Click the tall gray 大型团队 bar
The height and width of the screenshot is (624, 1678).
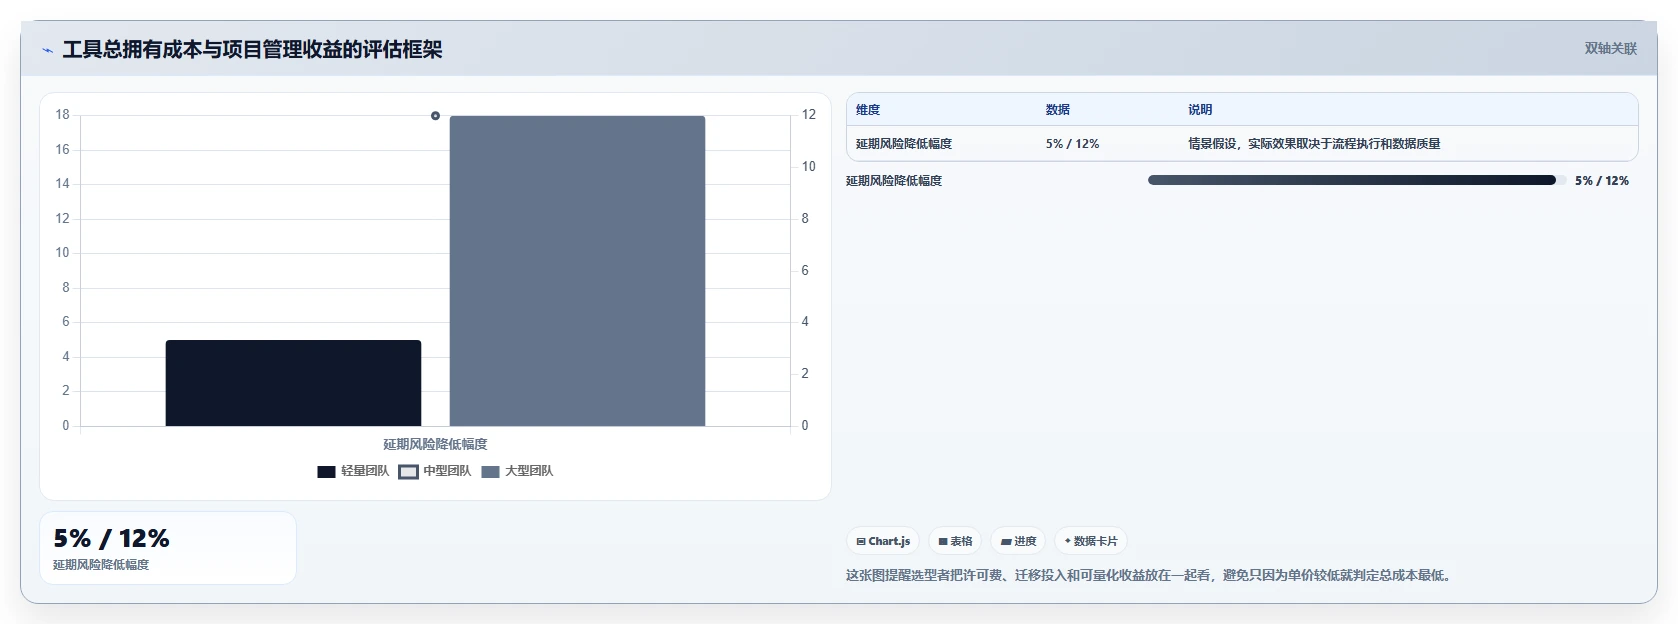[577, 271]
